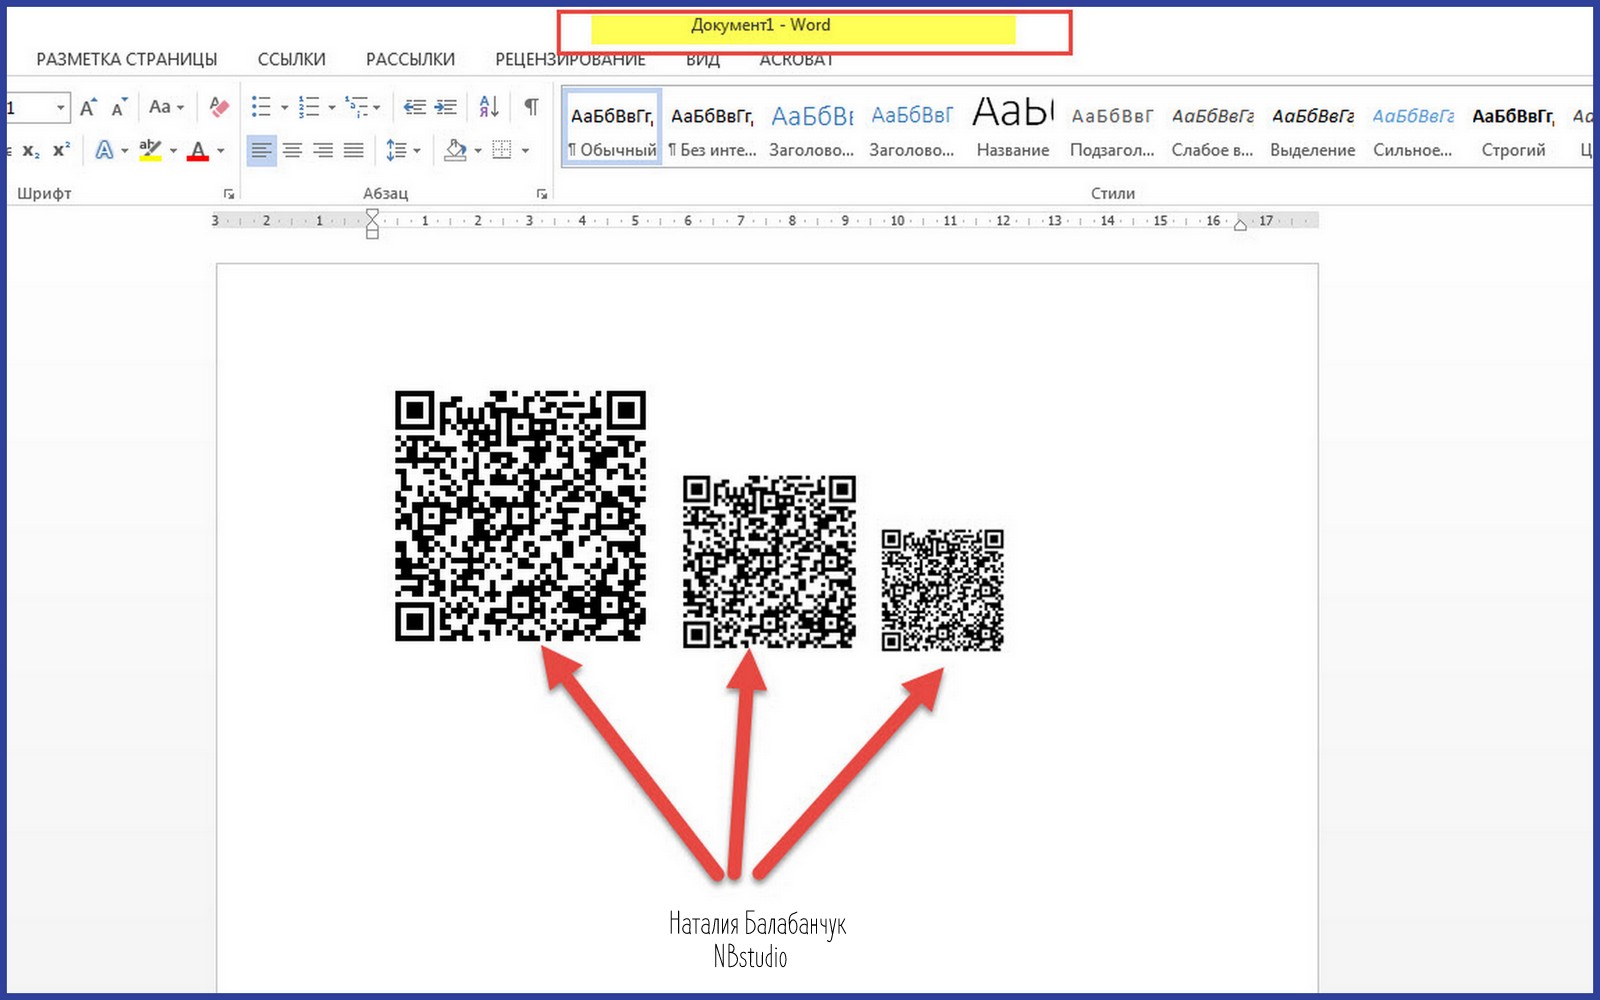Apply bulleted list
This screenshot has width=1600, height=1000.
pos(261,107)
